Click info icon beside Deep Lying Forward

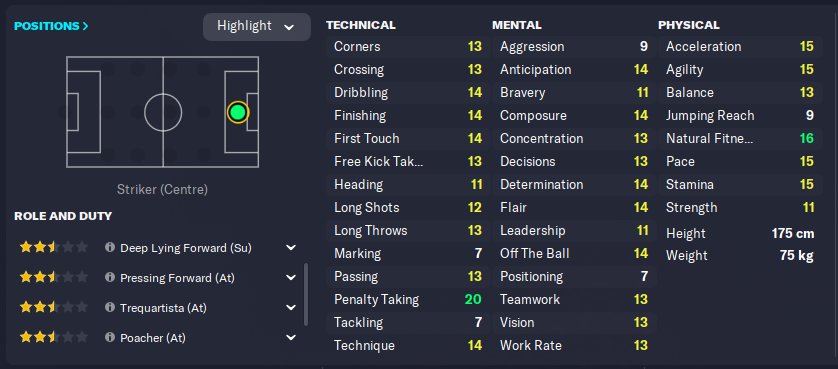[110, 248]
